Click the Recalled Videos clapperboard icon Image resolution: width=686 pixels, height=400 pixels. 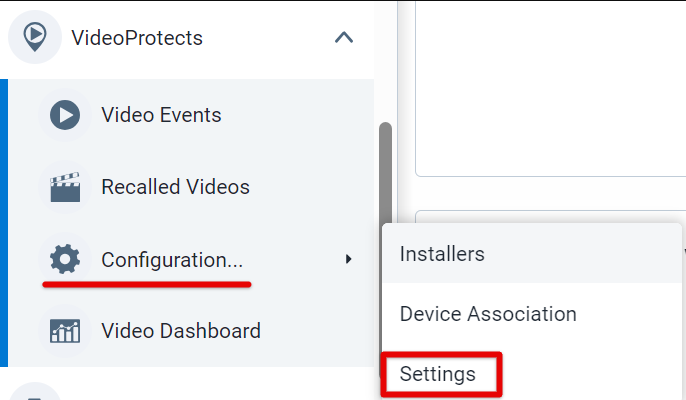tap(65, 187)
